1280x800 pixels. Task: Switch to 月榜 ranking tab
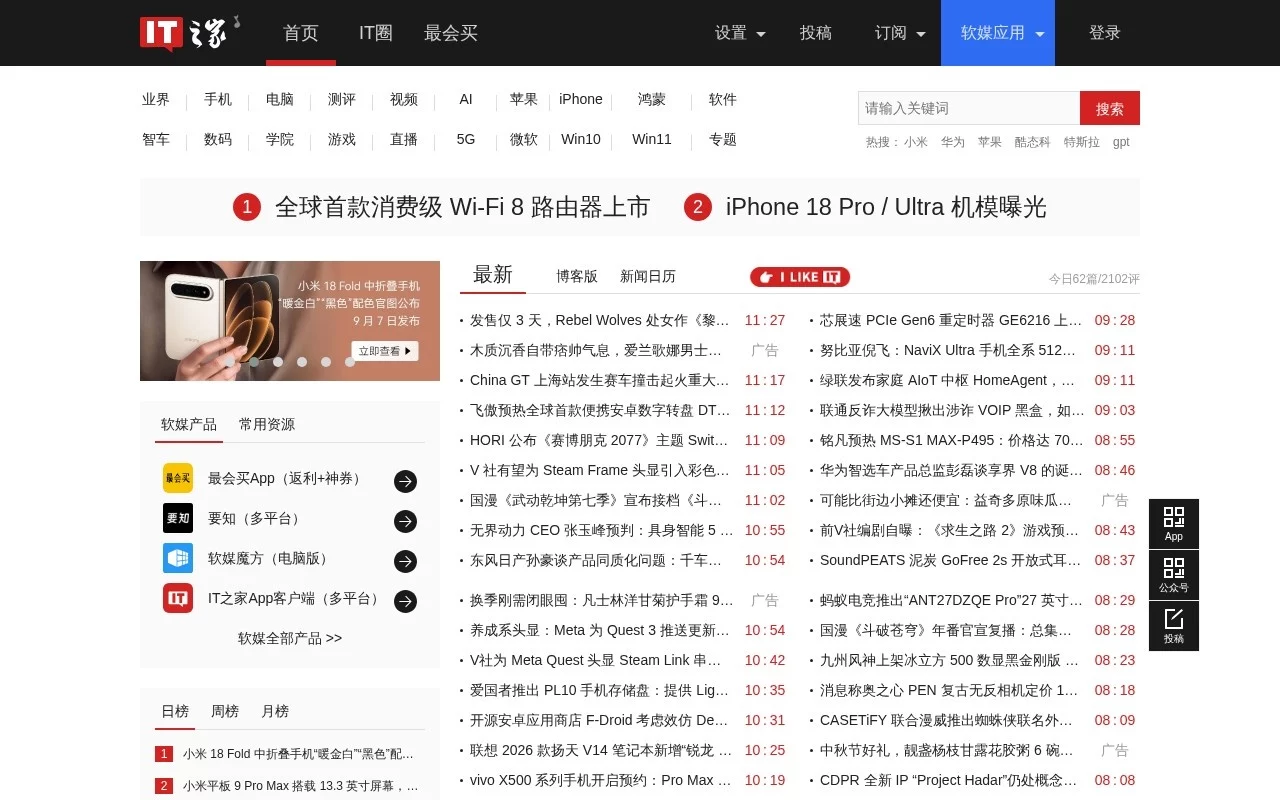275,711
